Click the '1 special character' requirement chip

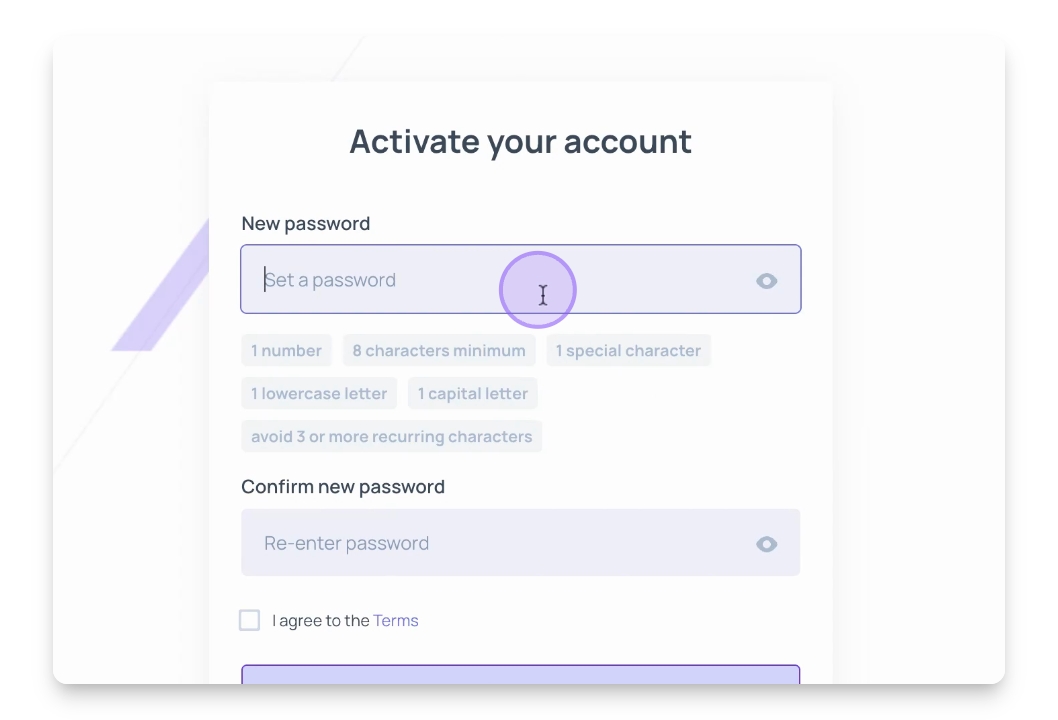[x=628, y=351]
